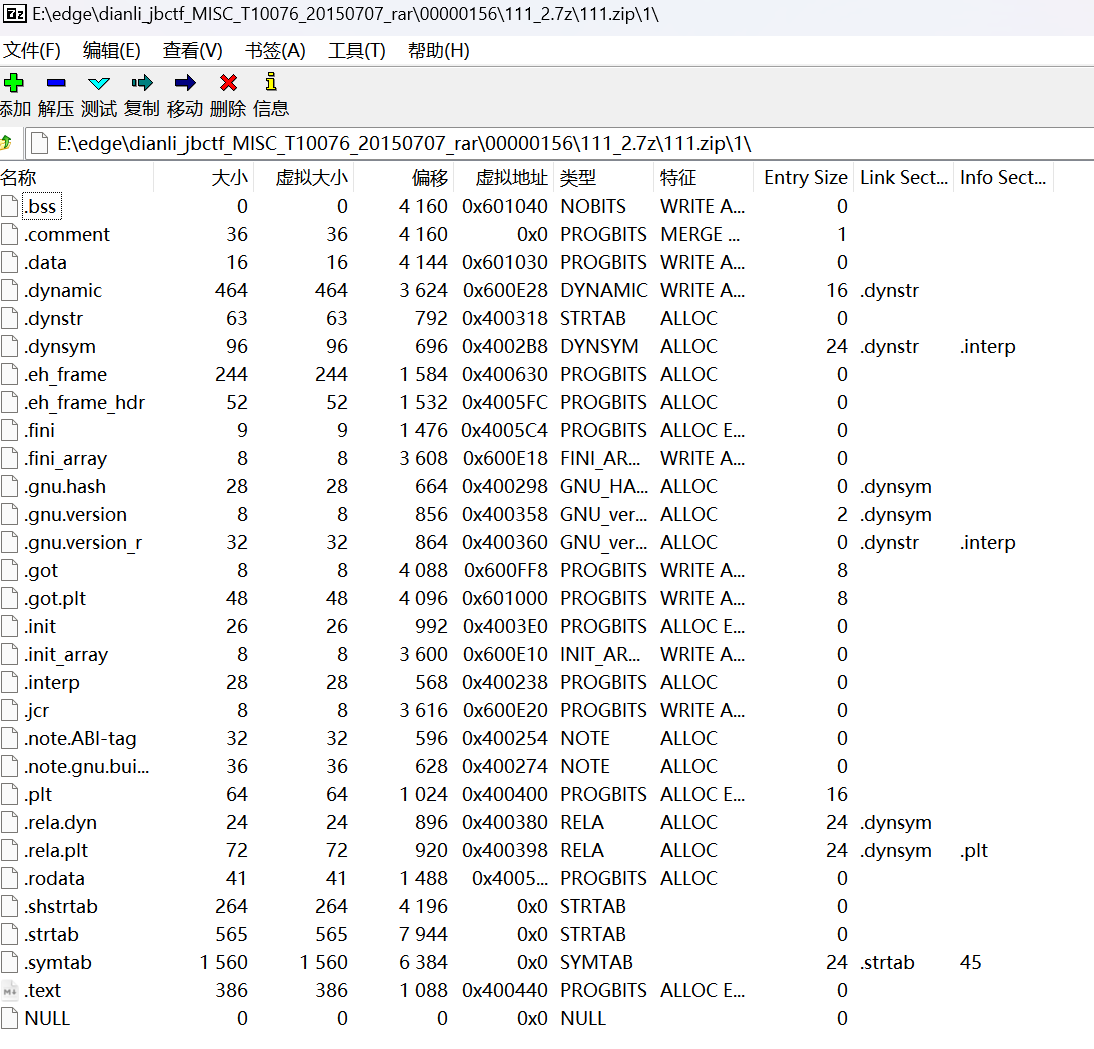Click the DYNAMIC type cell
This screenshot has height=1049, width=1094.
(x=604, y=290)
